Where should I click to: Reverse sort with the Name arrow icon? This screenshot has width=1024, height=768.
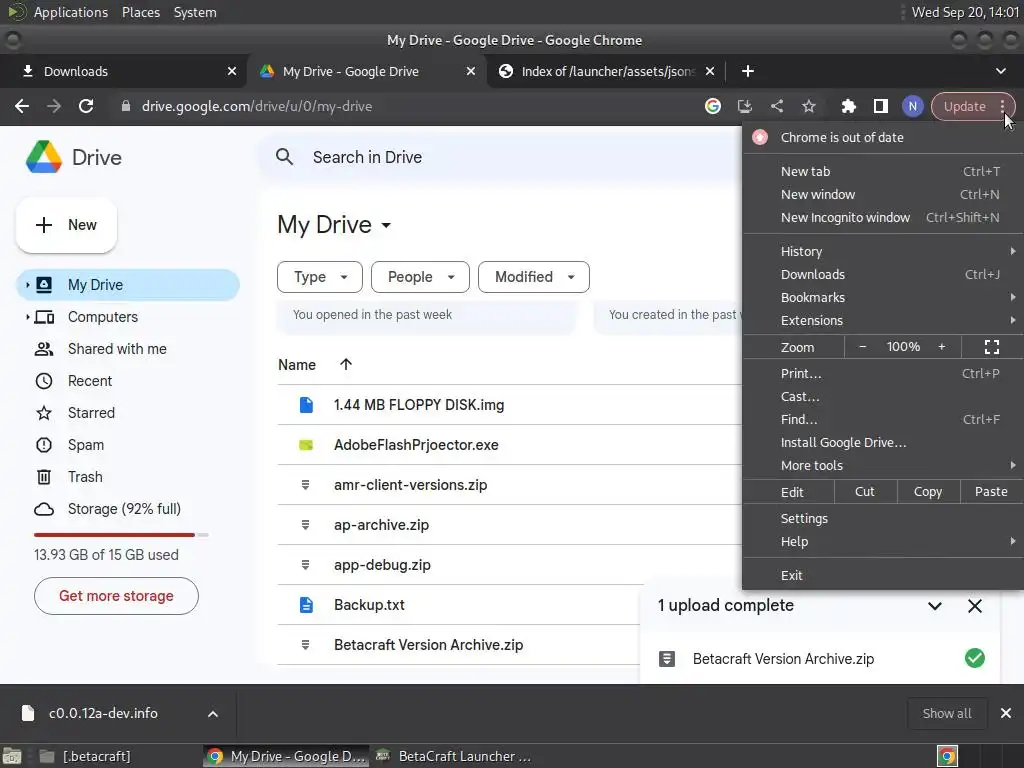tap(345, 364)
